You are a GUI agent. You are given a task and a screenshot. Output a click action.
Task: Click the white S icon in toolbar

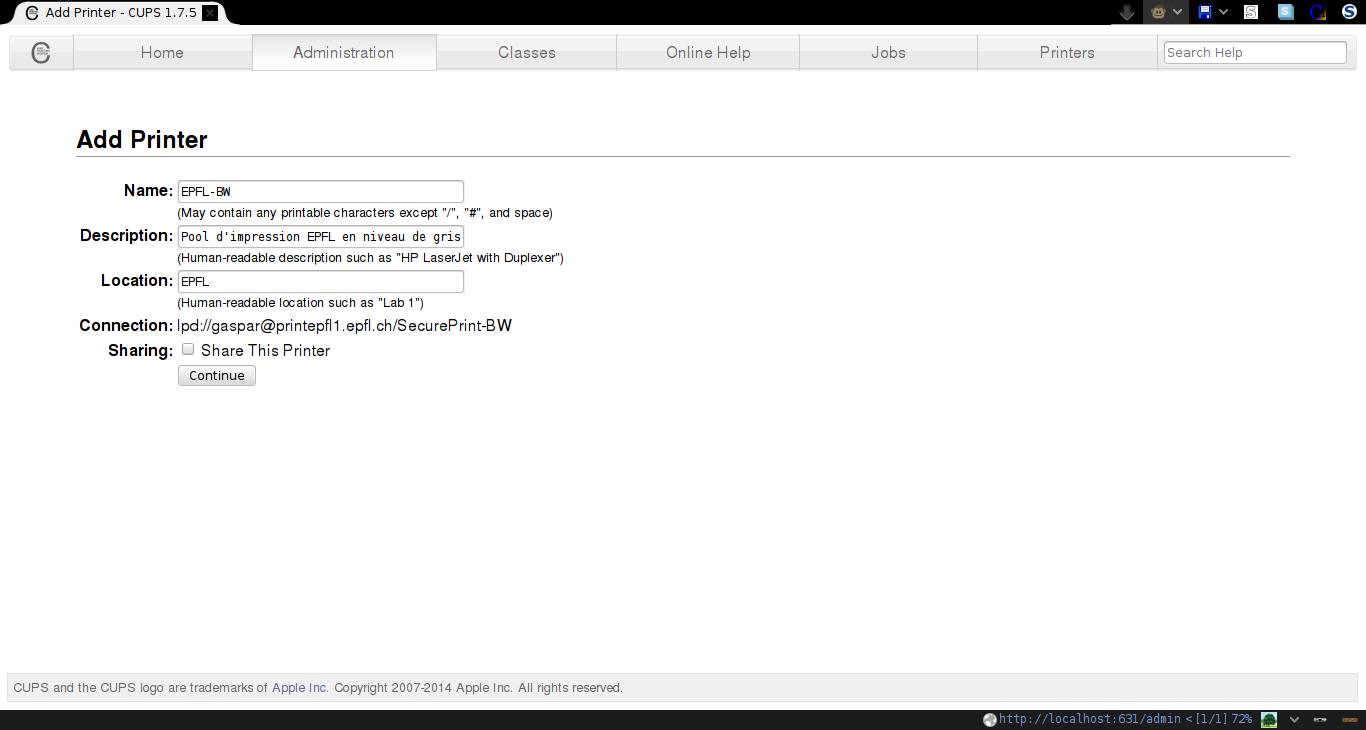click(1251, 12)
